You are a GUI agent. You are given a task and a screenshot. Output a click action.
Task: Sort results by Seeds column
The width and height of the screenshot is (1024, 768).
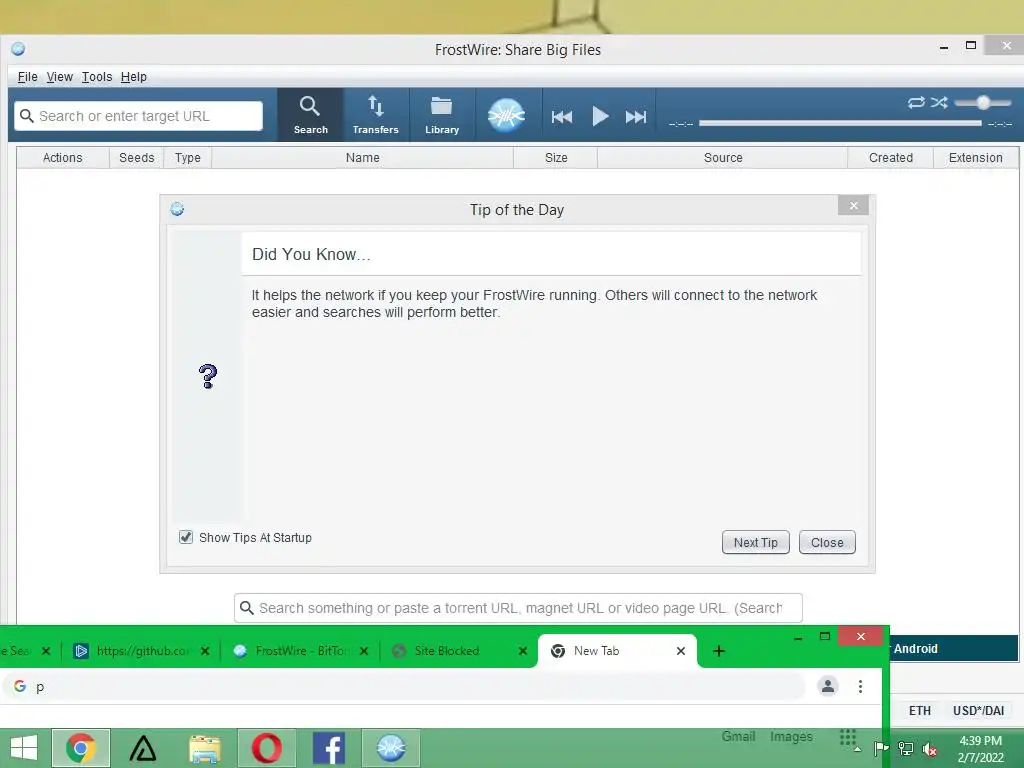(x=136, y=157)
